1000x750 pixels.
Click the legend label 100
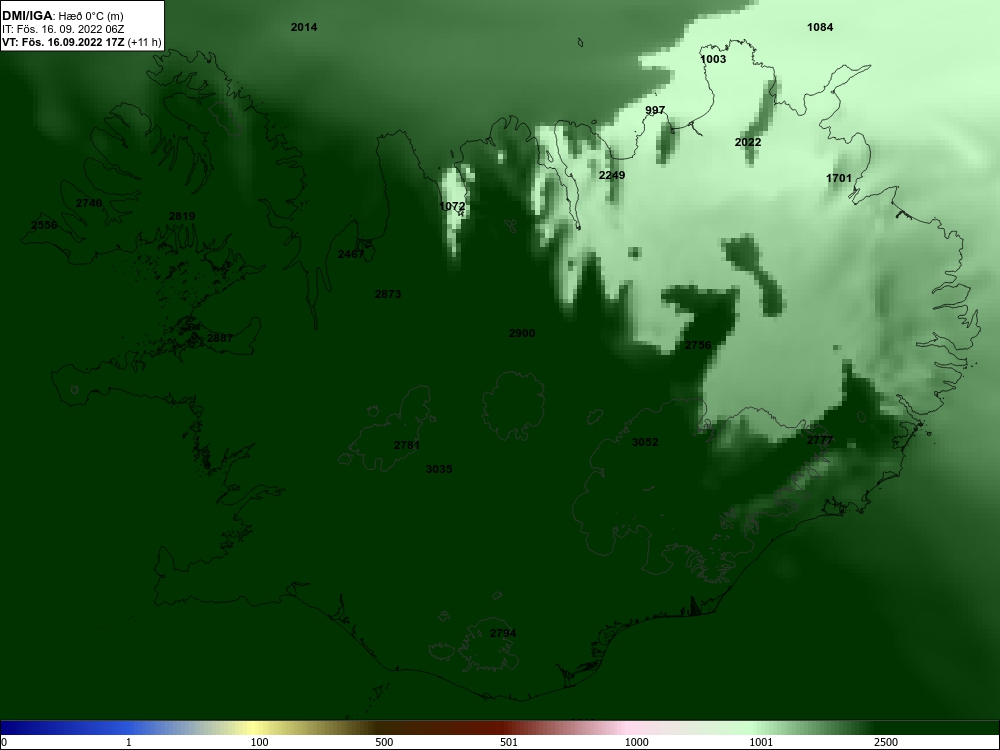coord(259,742)
